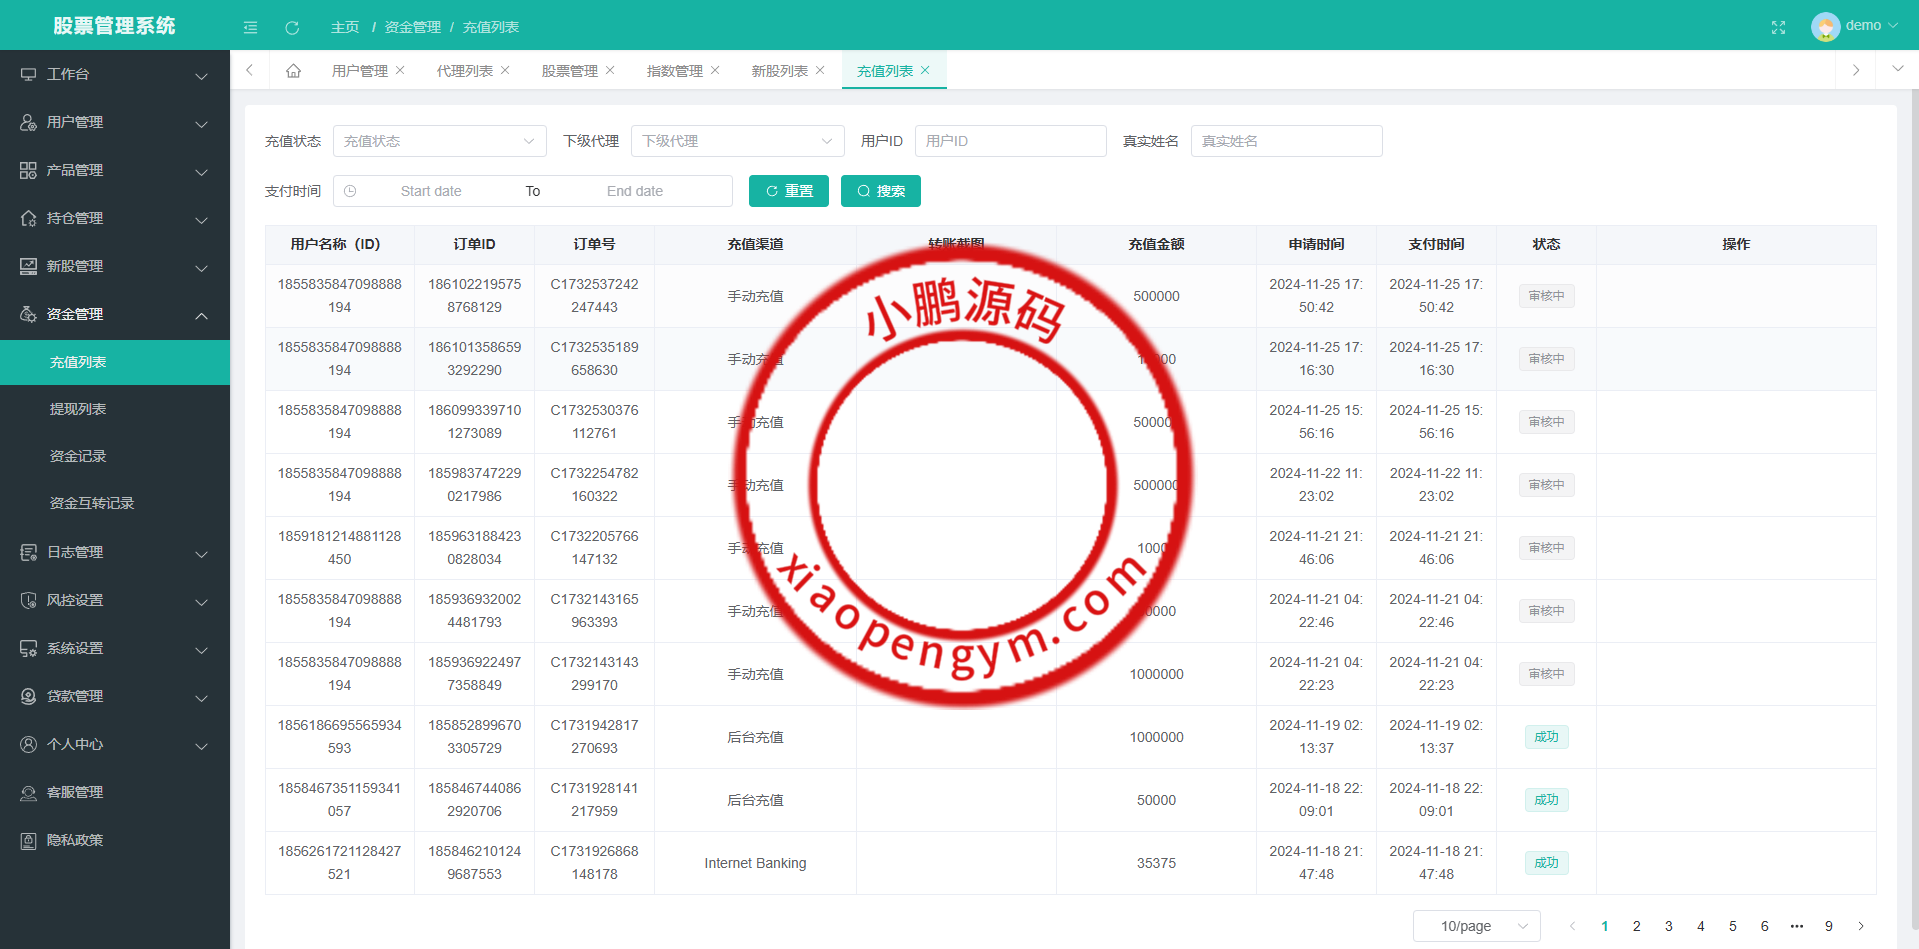Screen dimensions: 1919x949
Task: Switch to the 股票管理 tab
Action: [x=569, y=71]
